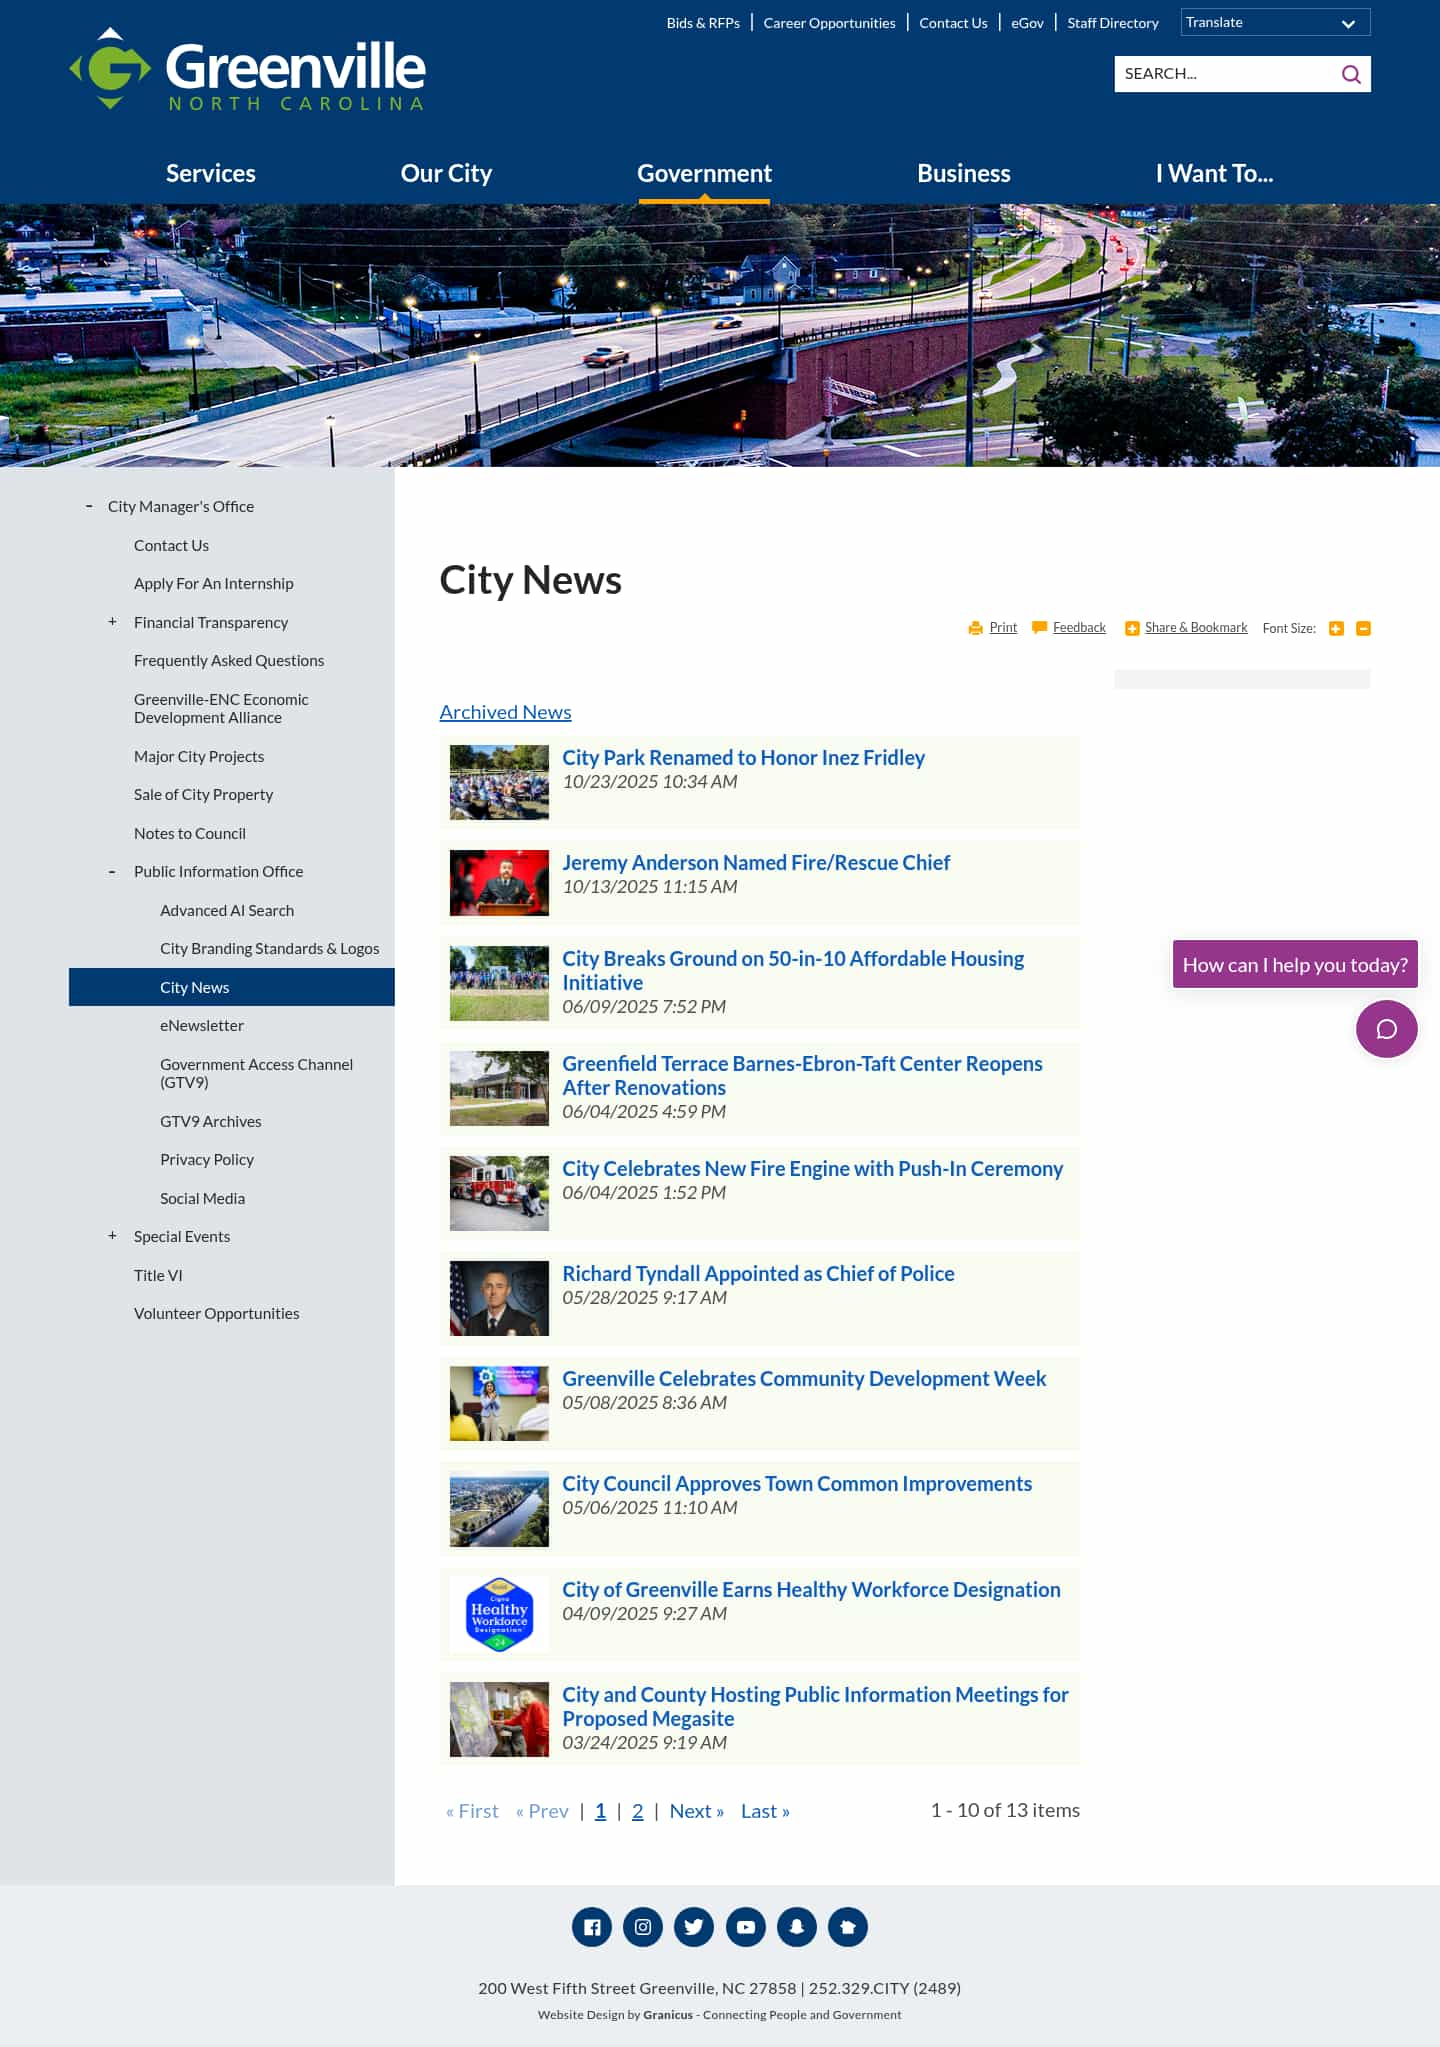Click the search magnifier icon
The image size is (1440, 2047).
[1351, 74]
